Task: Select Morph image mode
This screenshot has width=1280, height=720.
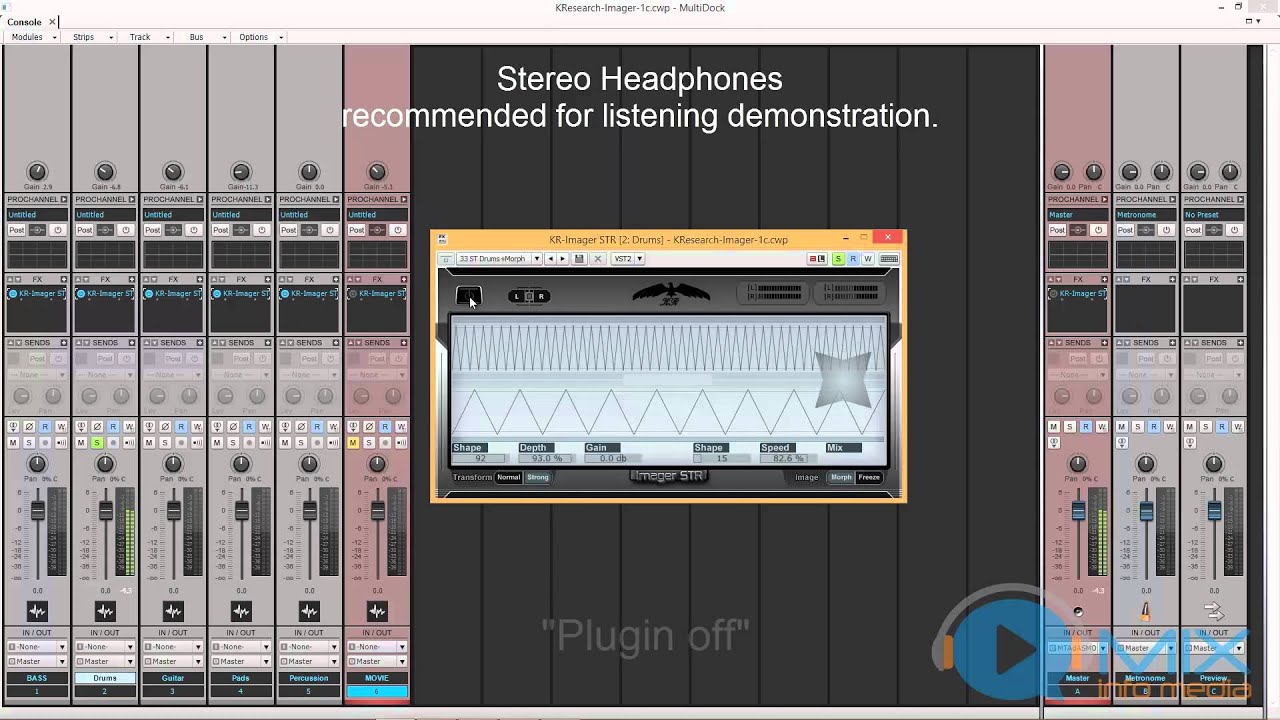Action: point(841,477)
